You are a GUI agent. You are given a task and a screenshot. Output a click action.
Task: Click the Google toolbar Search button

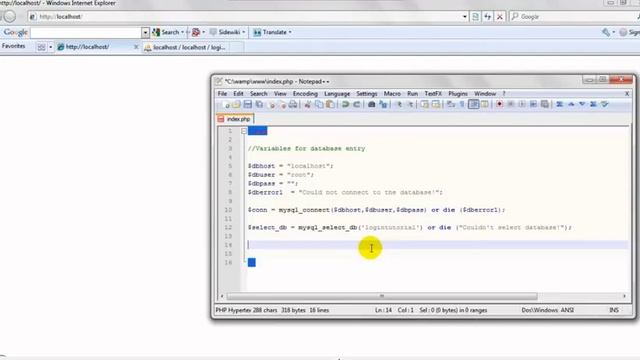166,32
